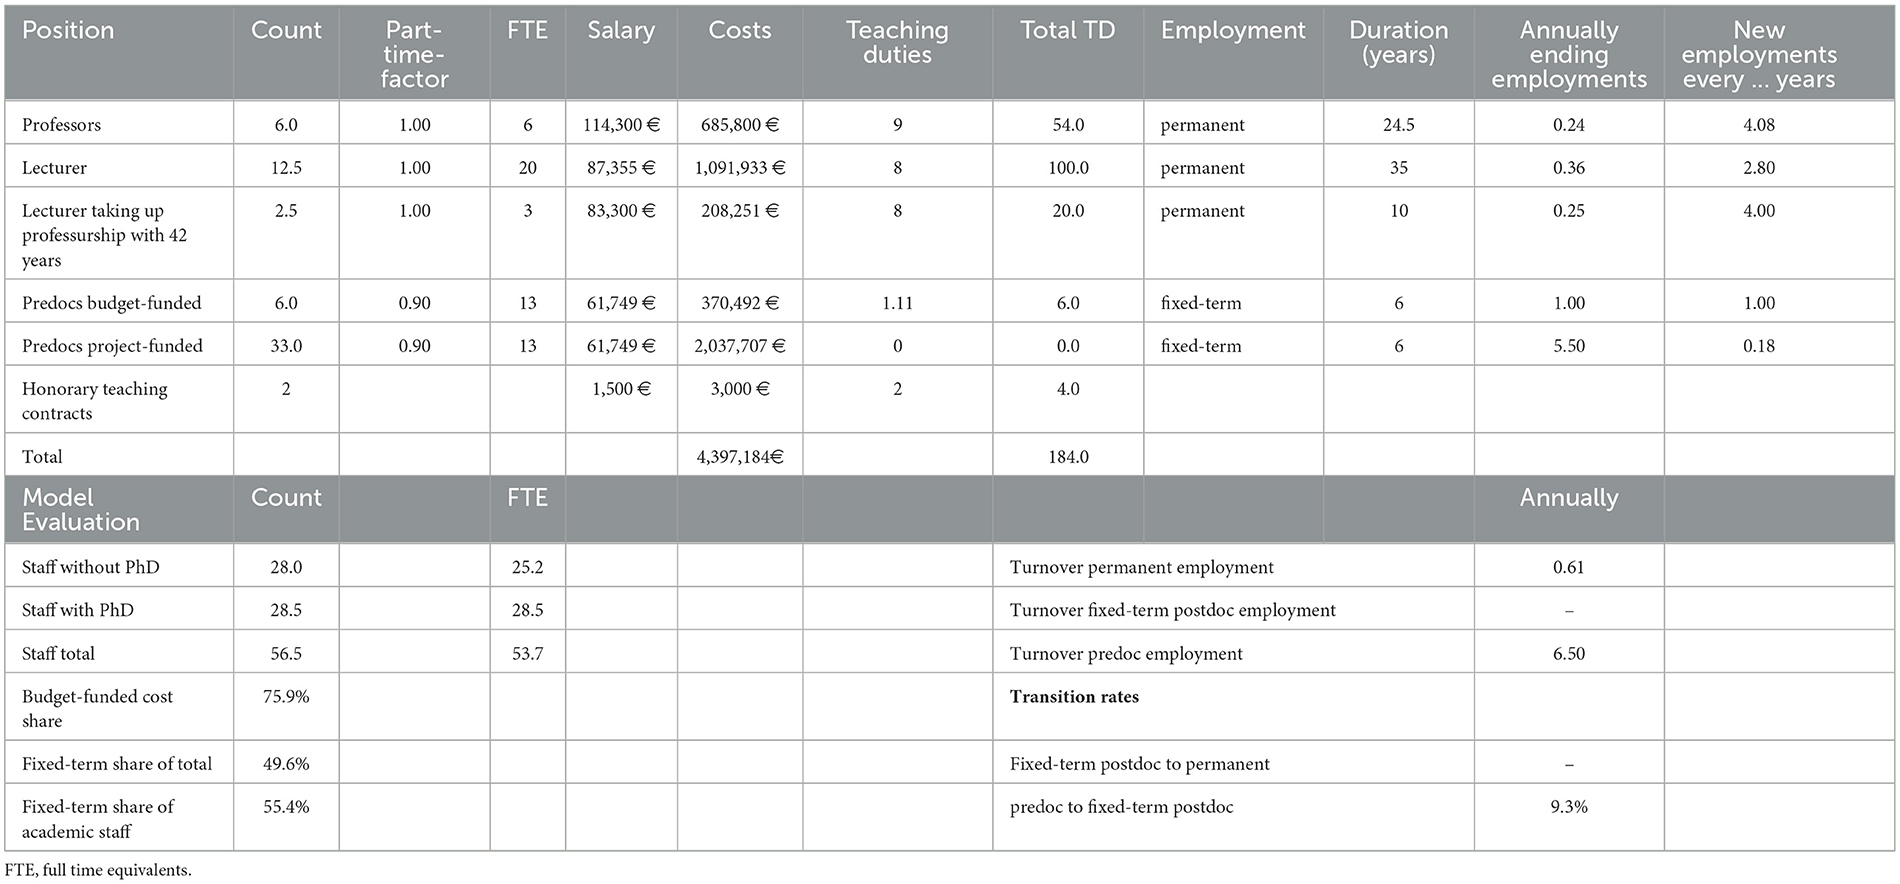Click the 'Part-time-factor' column header
The width and height of the screenshot is (1900, 884).
tap(414, 55)
